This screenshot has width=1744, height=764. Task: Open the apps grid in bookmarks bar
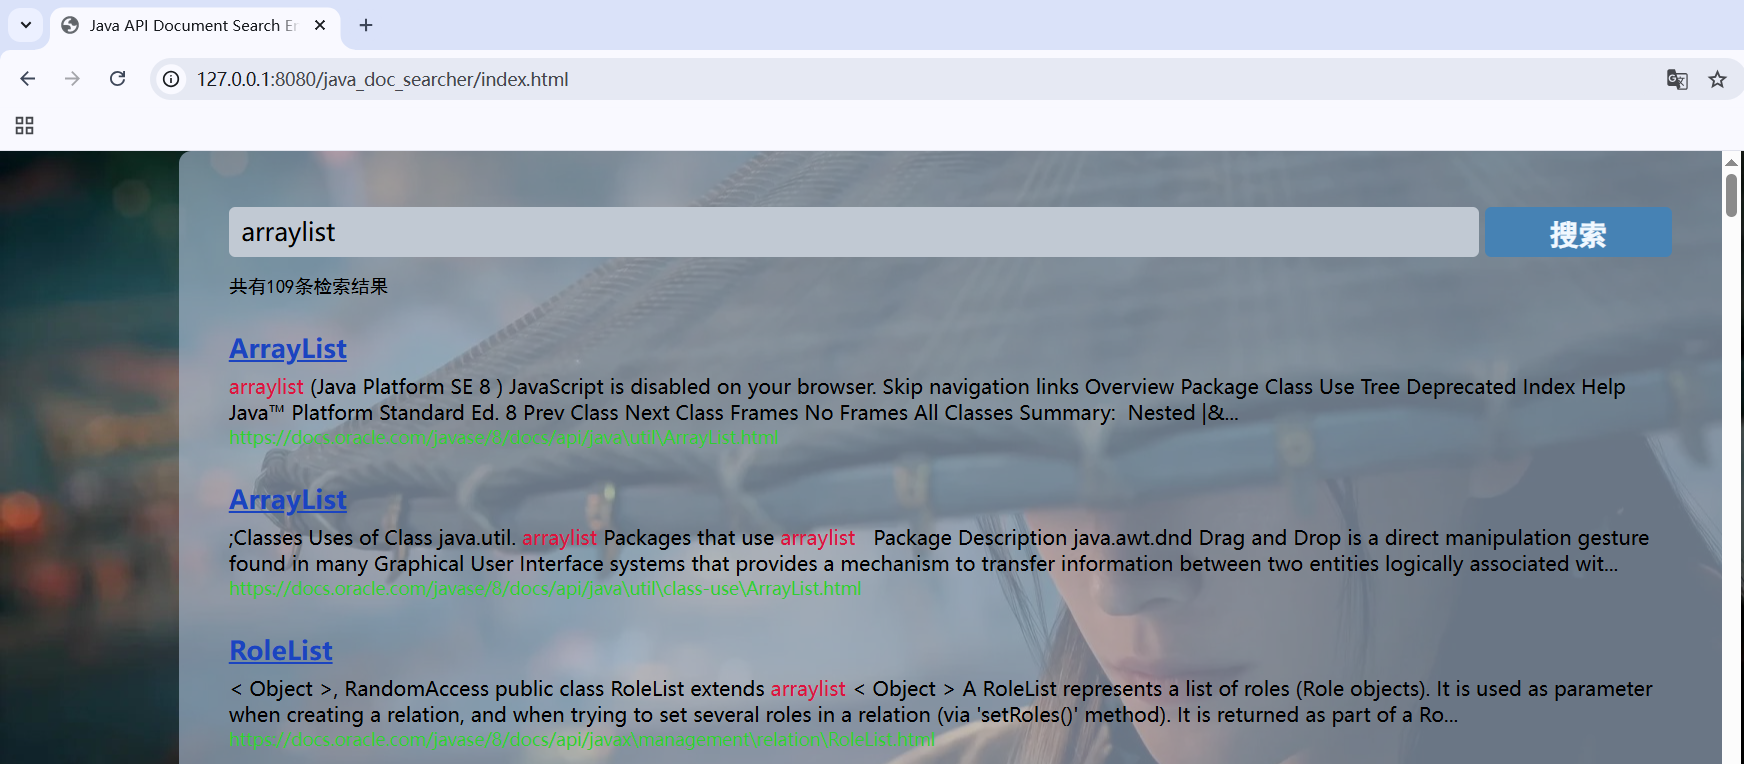pyautogui.click(x=25, y=125)
